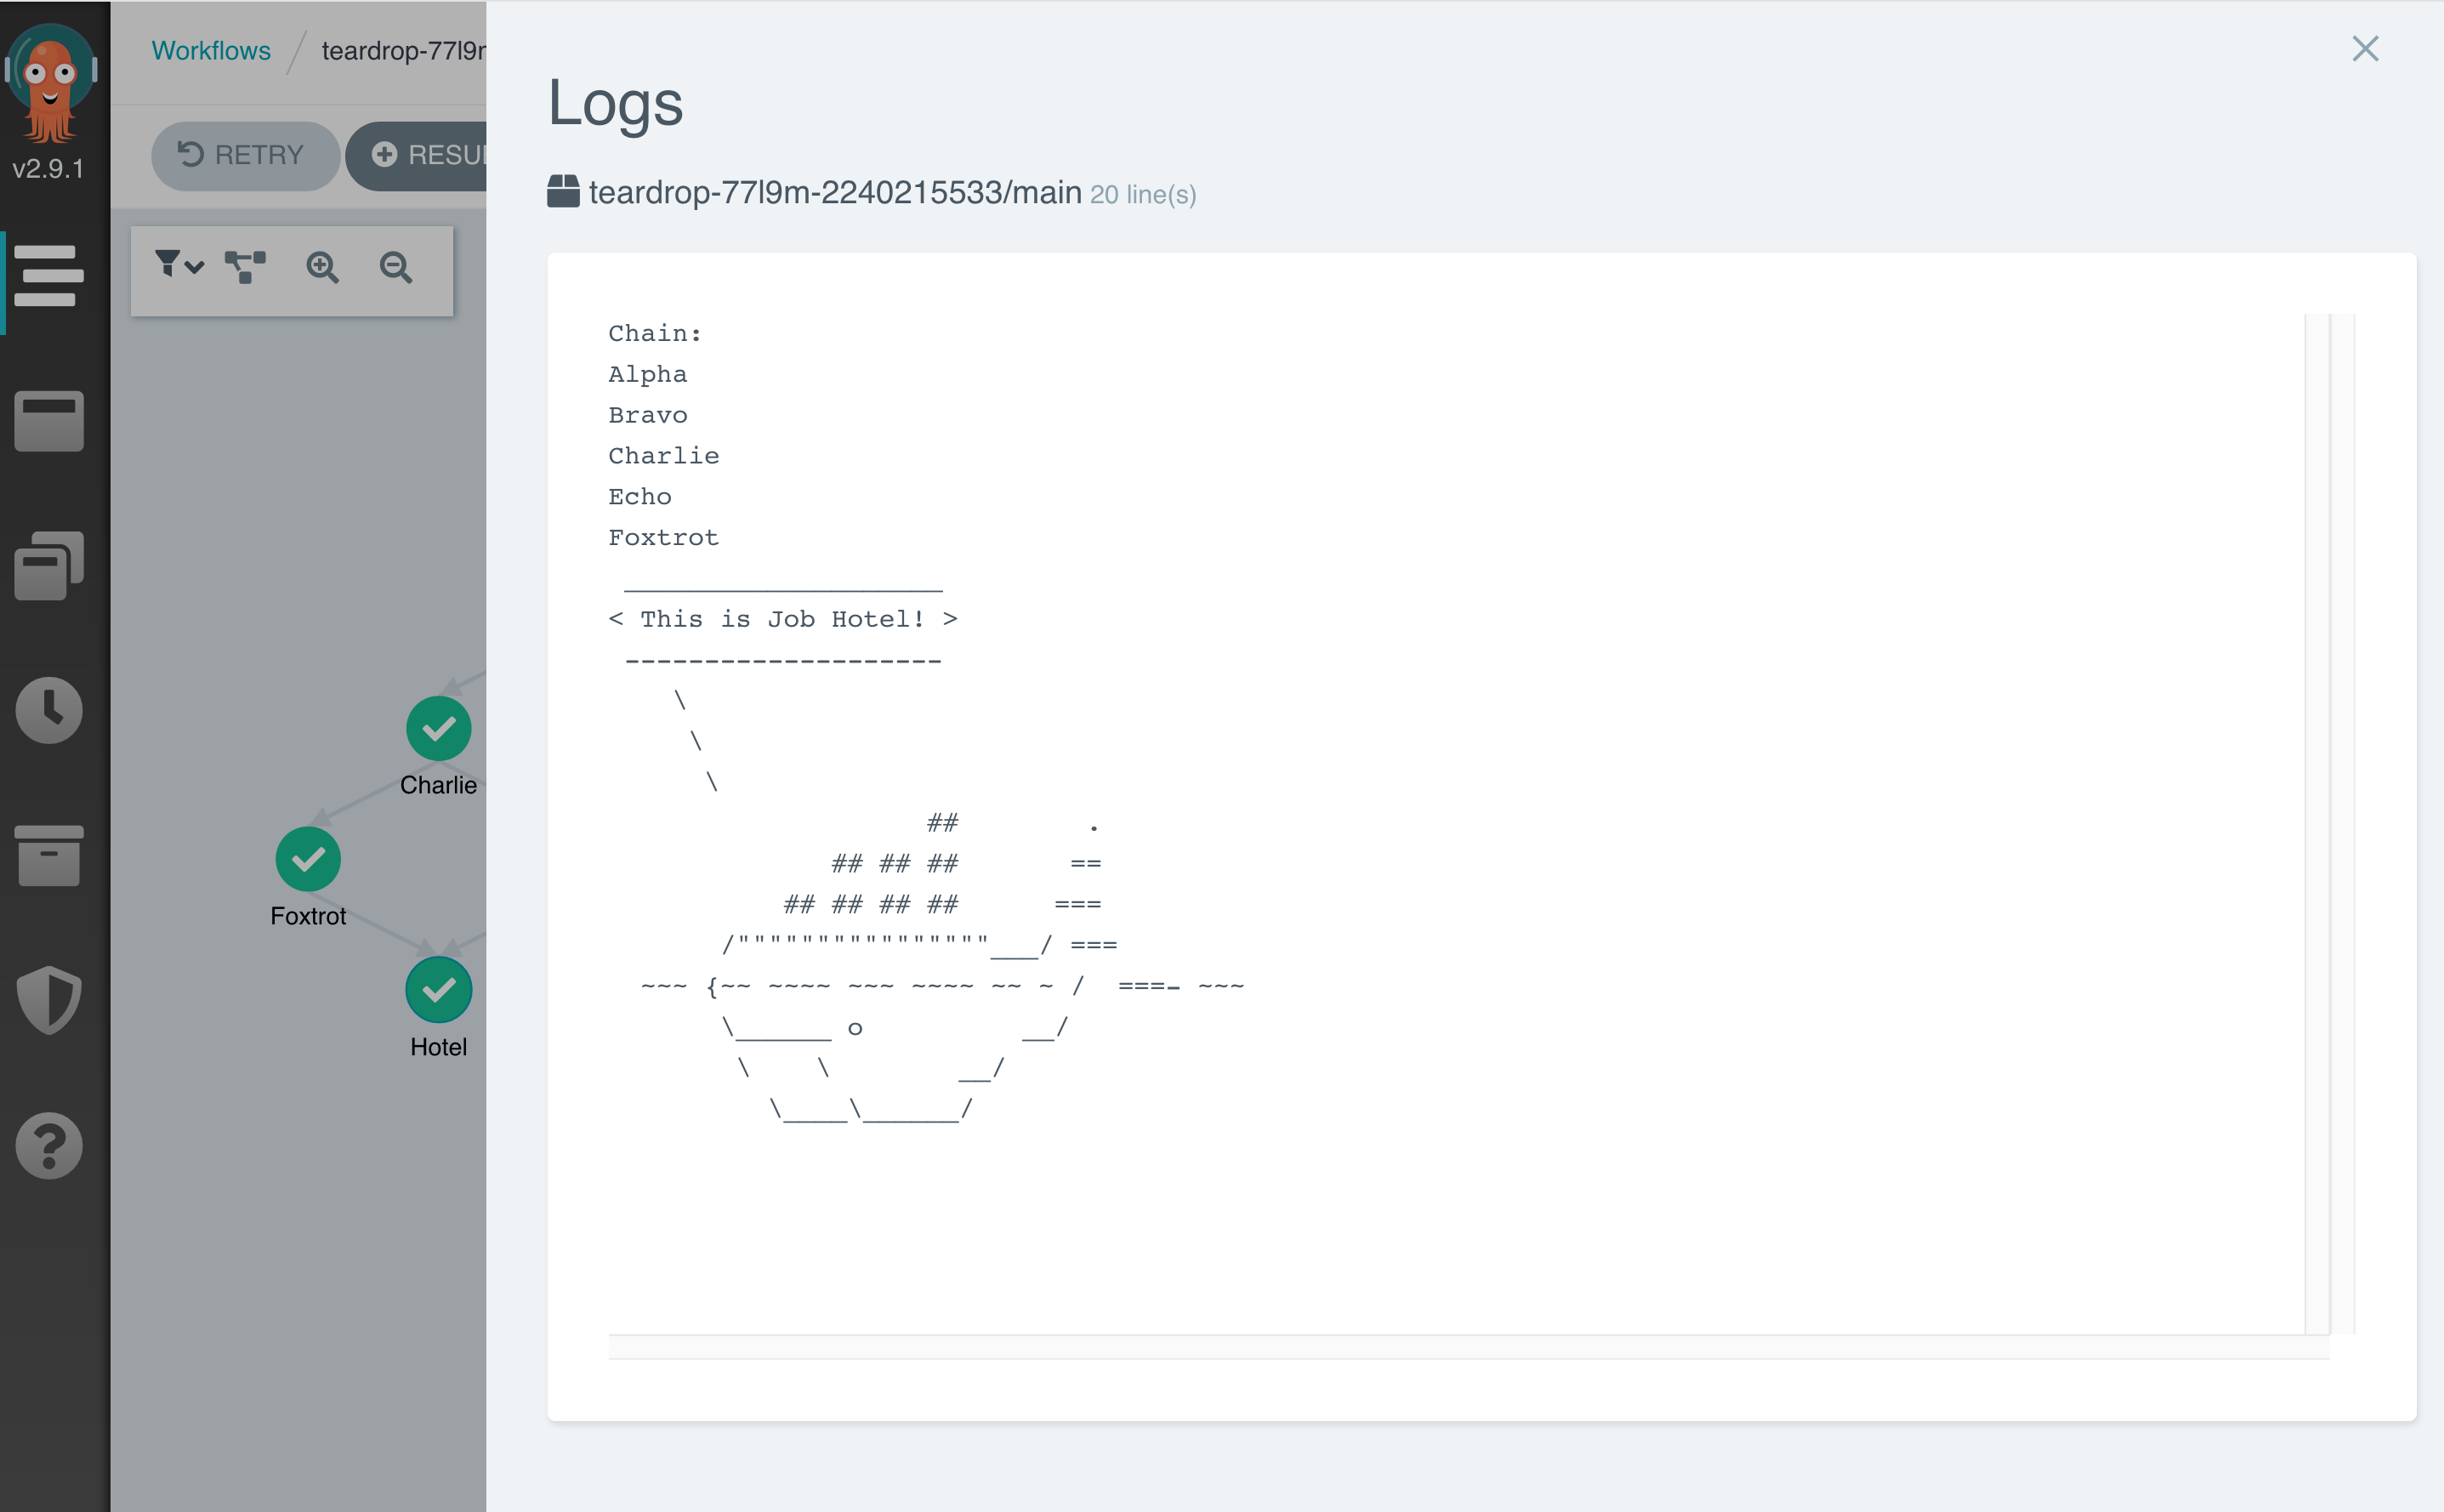Image resolution: width=2444 pixels, height=1512 pixels.
Task: Select the Foxtrot workflow node
Action: [x=308, y=859]
